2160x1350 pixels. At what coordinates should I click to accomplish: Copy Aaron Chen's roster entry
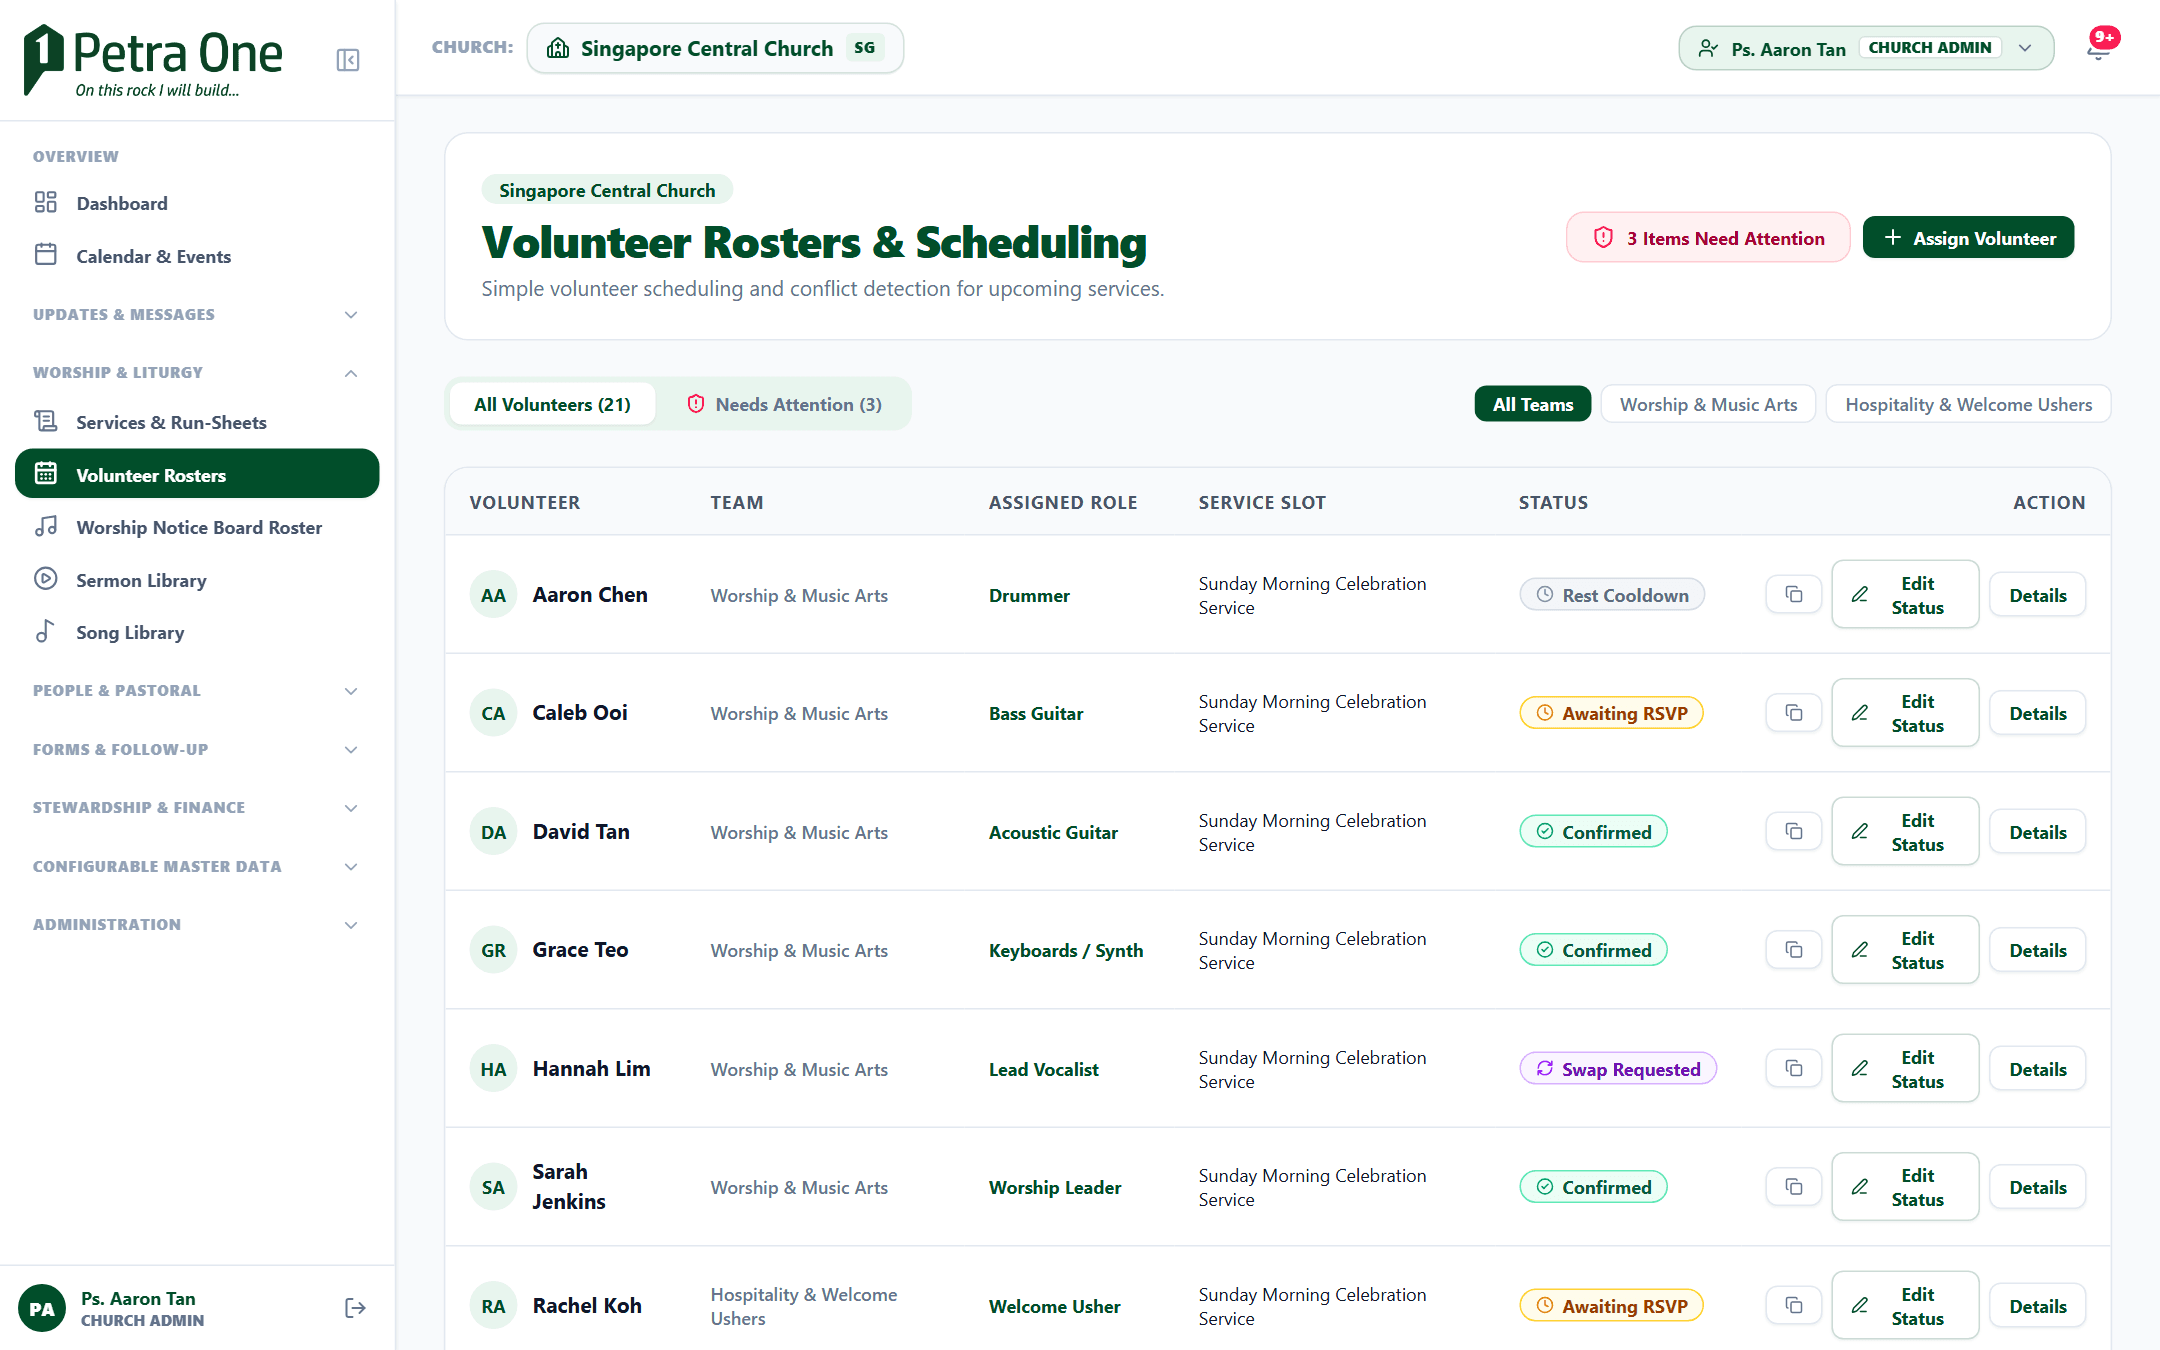coord(1794,595)
